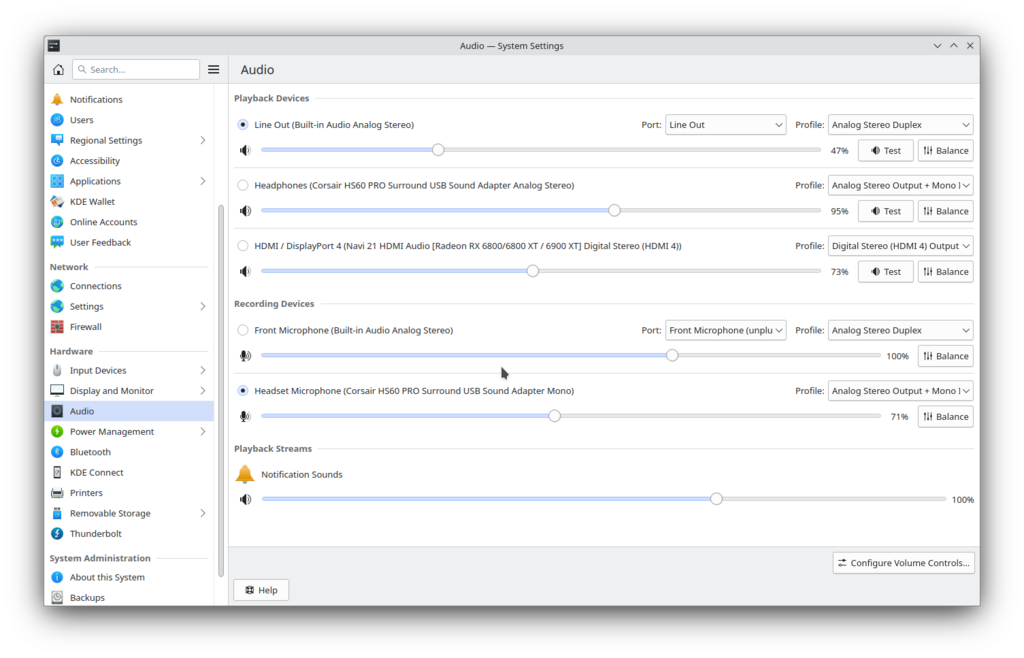
Task: Open KDE Connect settings
Action: (96, 472)
